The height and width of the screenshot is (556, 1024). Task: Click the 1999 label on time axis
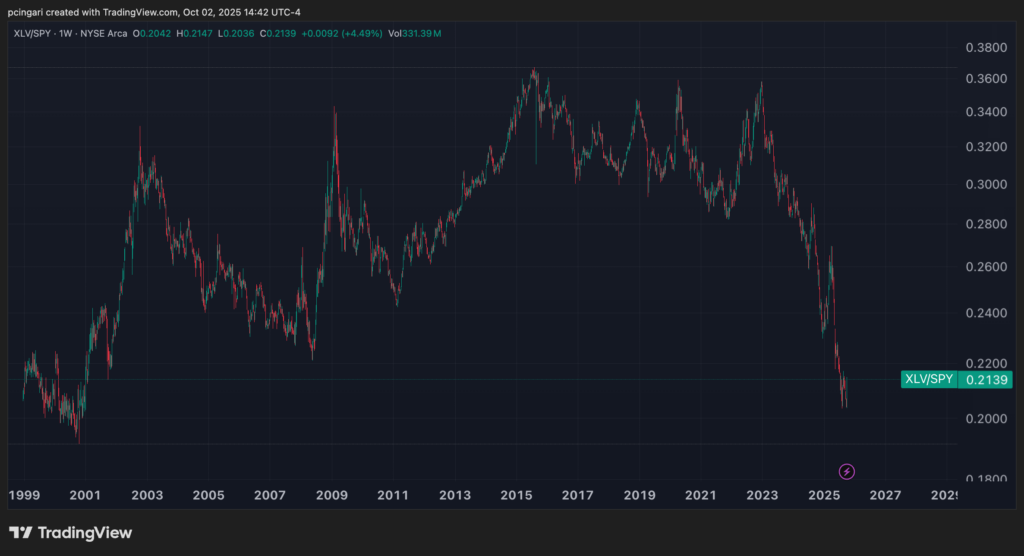click(x=24, y=496)
